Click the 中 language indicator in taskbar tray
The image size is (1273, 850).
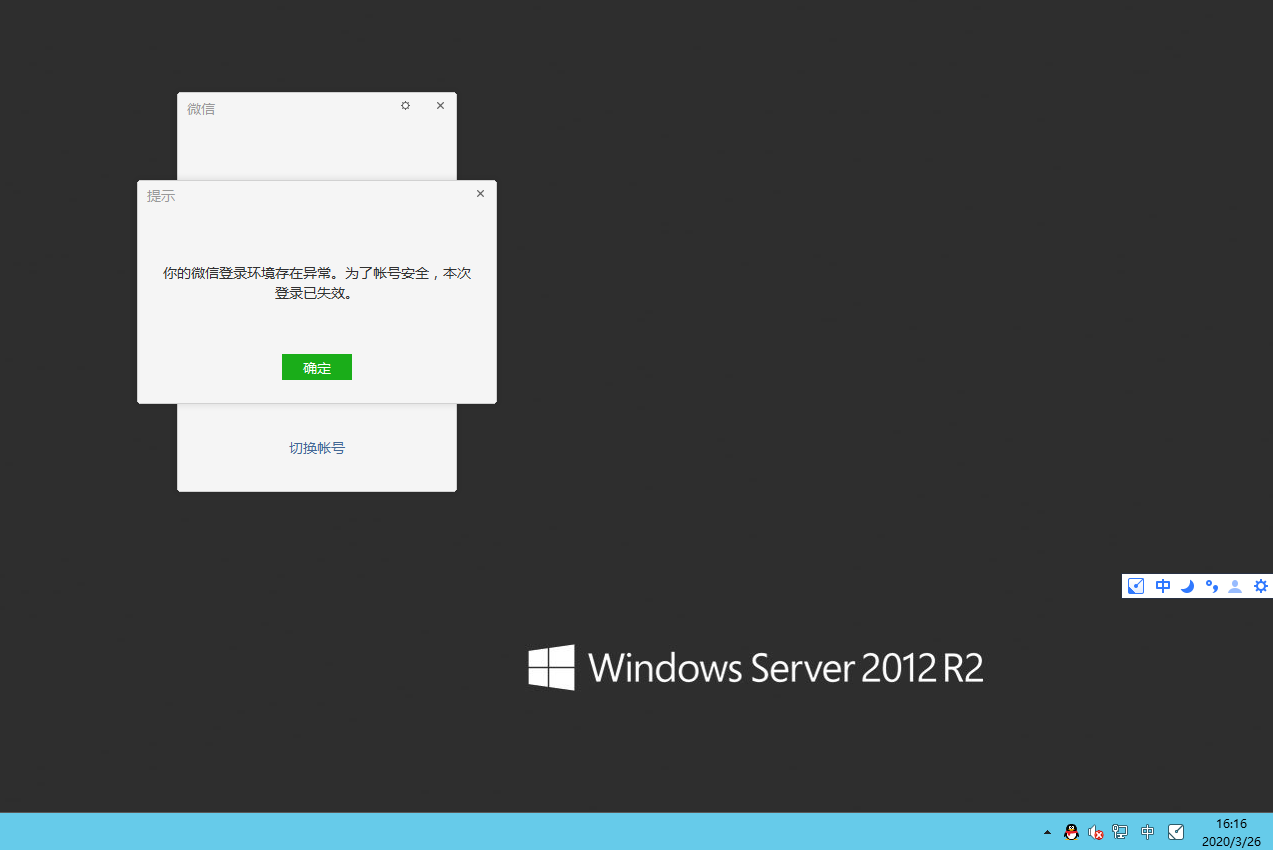(1147, 832)
